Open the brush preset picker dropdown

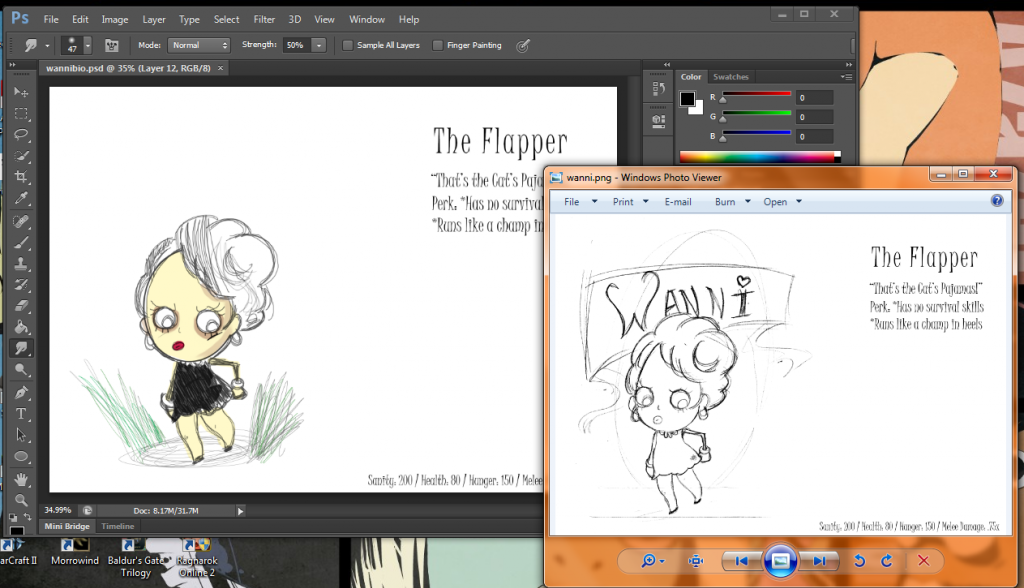(x=88, y=45)
